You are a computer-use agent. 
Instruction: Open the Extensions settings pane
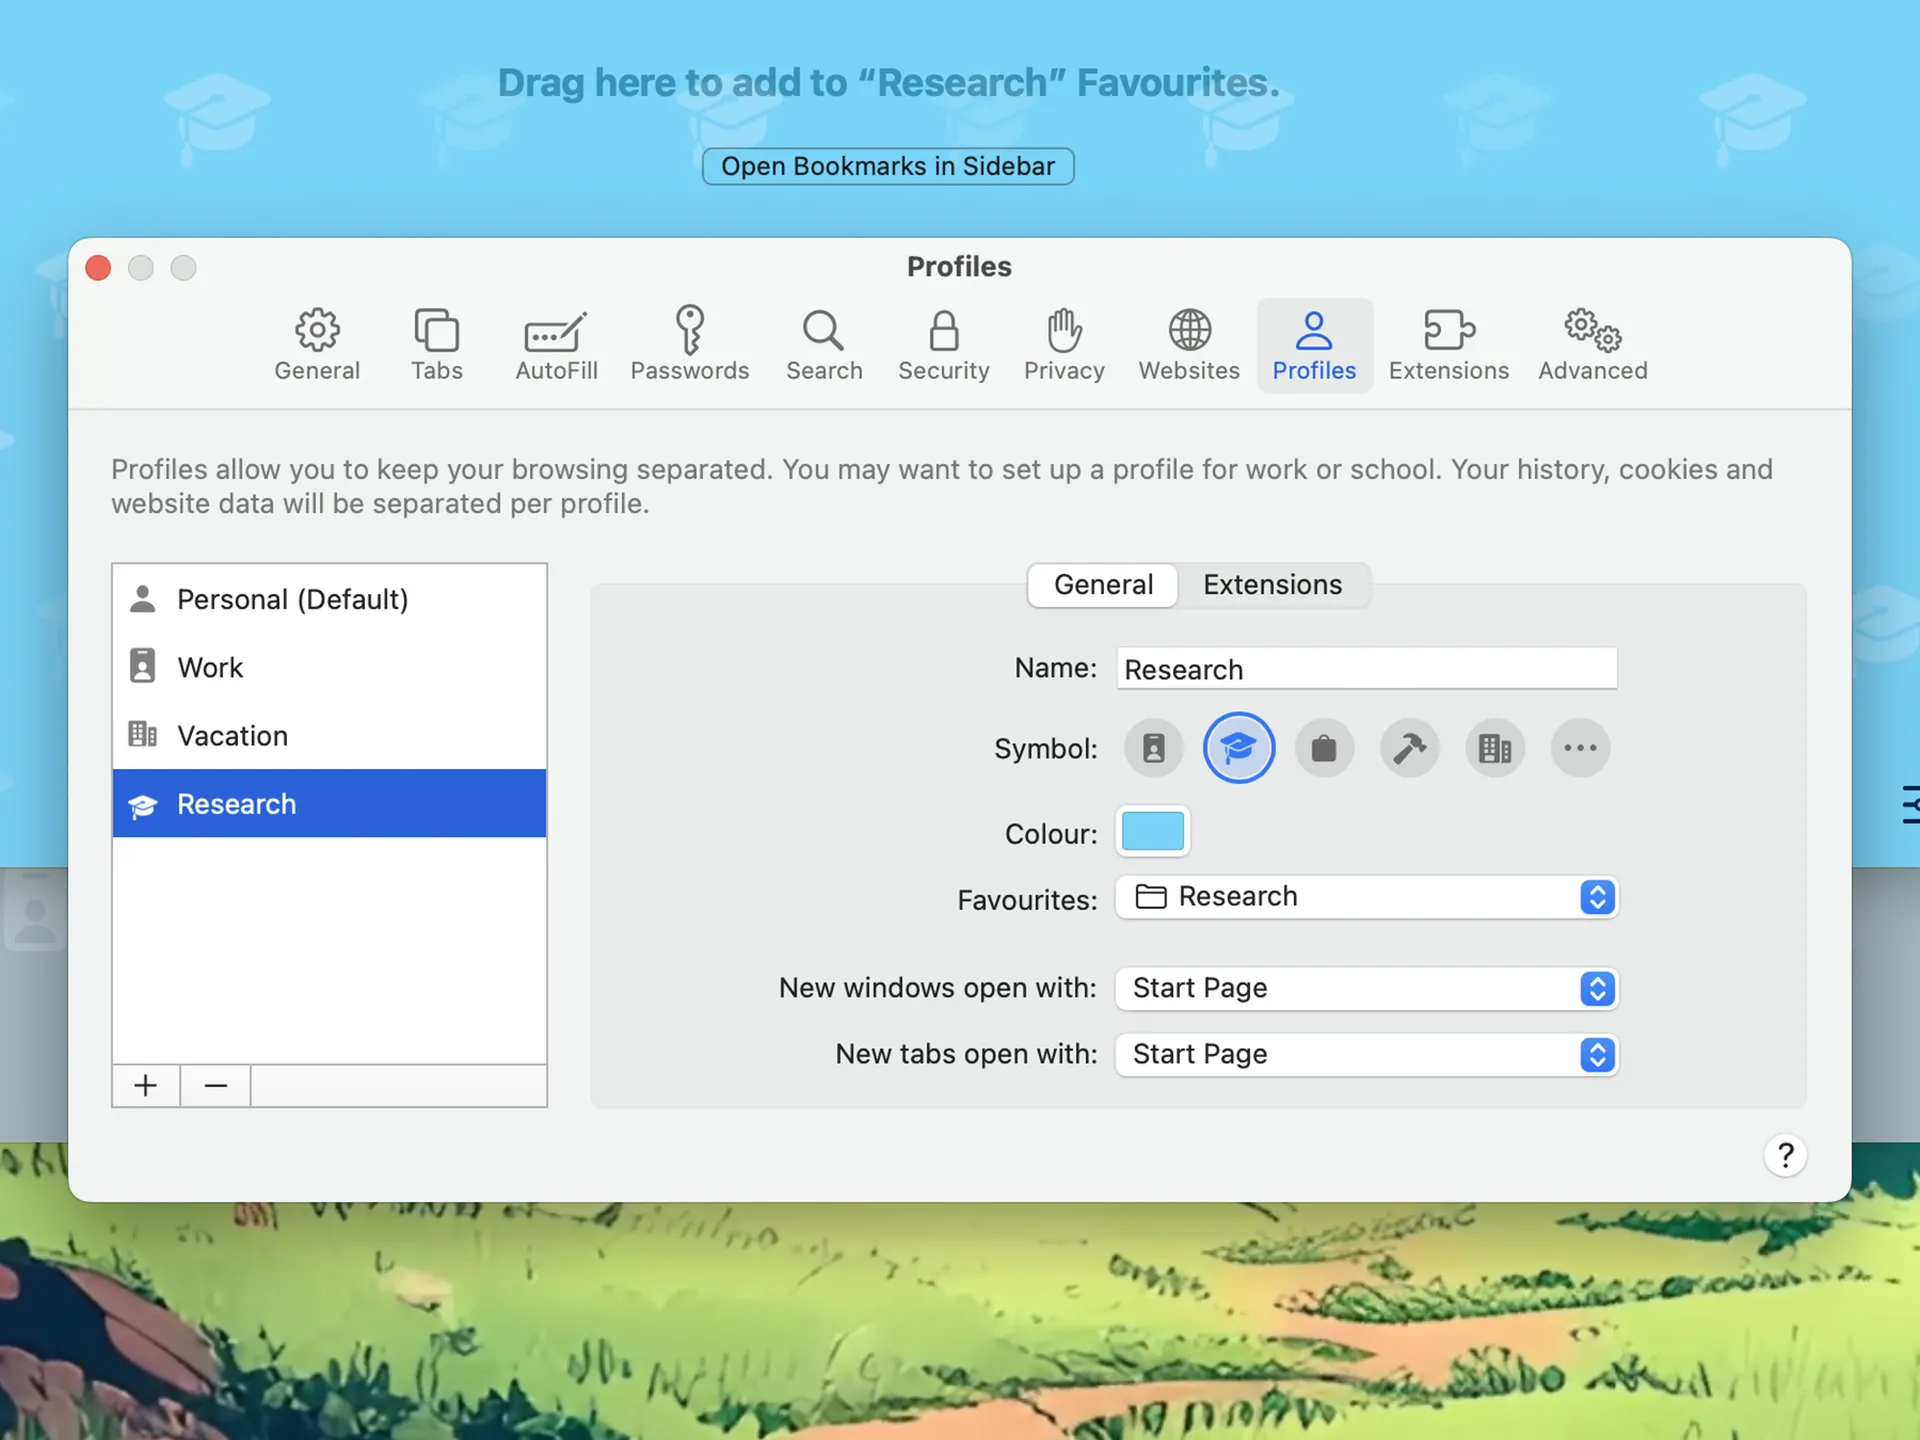[x=1449, y=345]
